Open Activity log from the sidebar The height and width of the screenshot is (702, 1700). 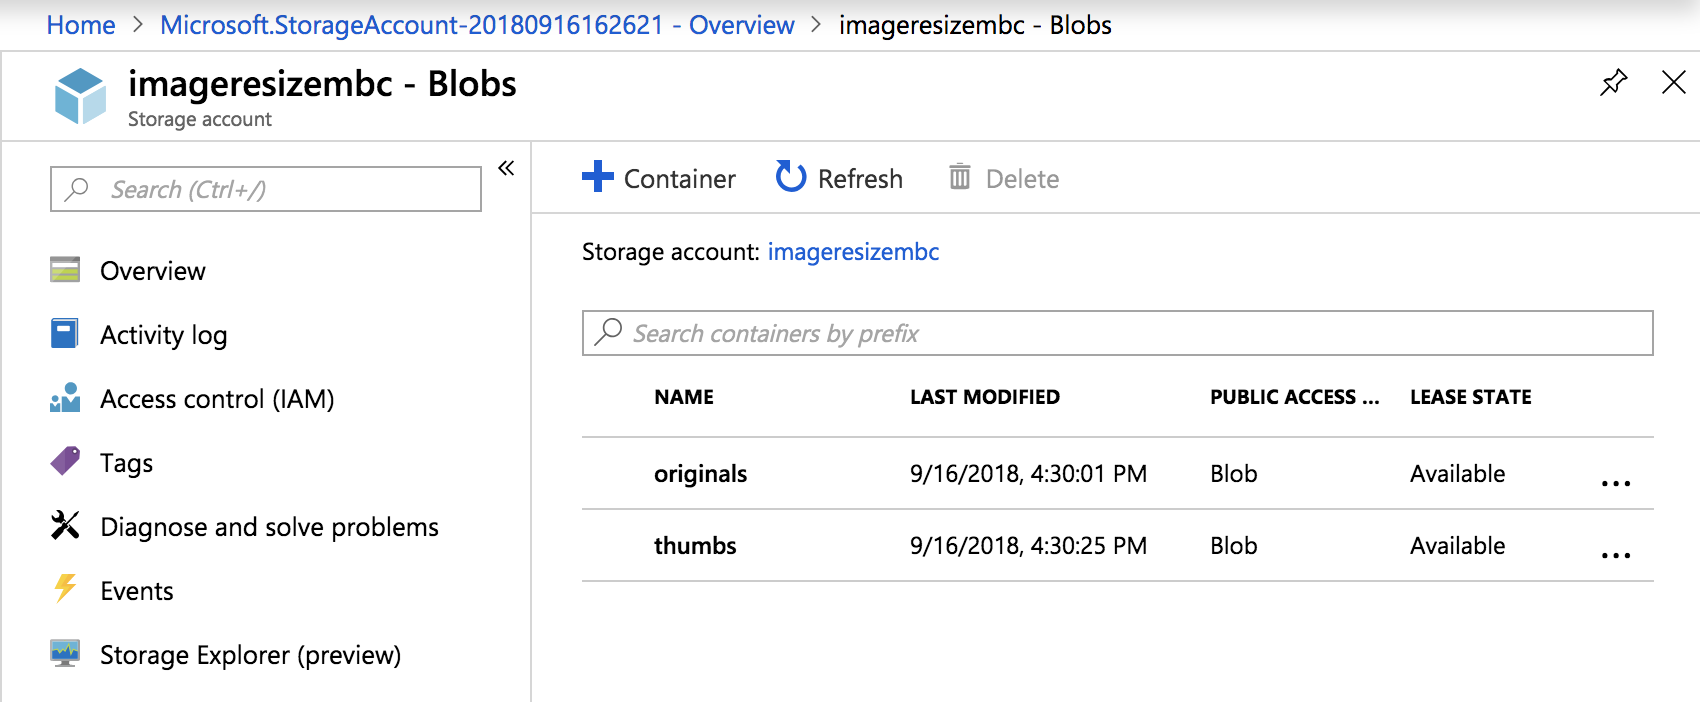click(x=163, y=335)
